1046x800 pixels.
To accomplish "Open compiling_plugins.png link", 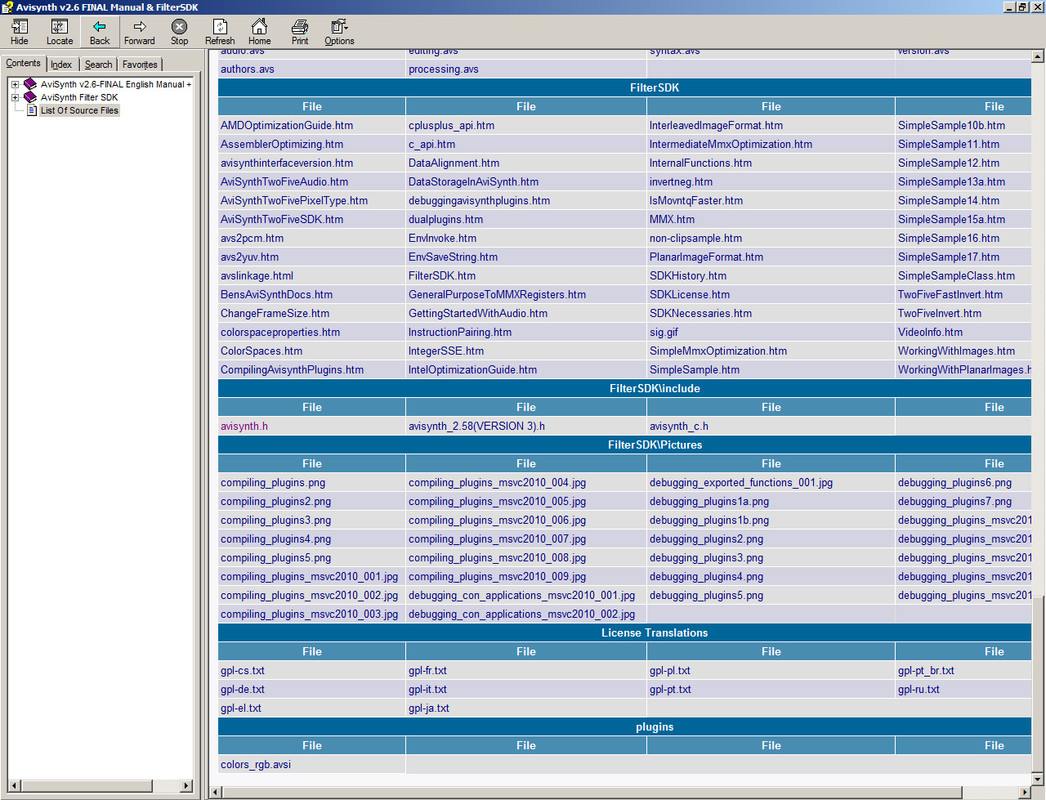I will [273, 482].
